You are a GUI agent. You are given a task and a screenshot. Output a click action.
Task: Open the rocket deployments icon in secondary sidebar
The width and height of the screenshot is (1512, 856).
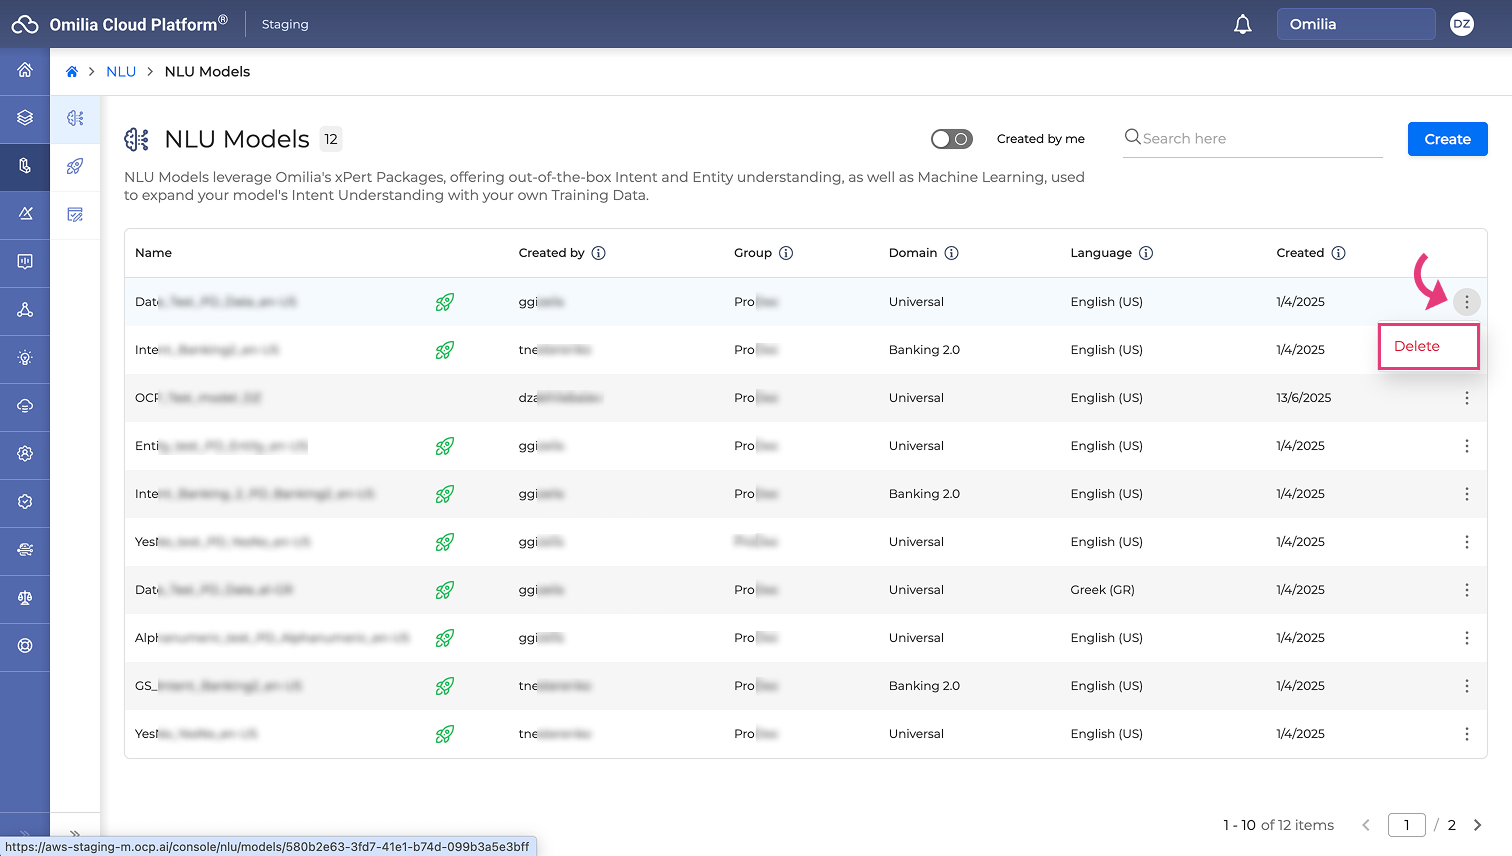point(75,166)
